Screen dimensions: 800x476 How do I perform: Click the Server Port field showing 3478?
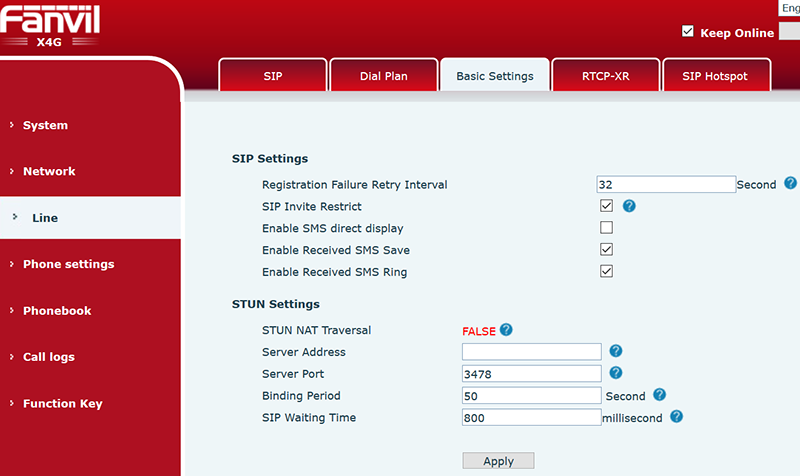pos(532,373)
